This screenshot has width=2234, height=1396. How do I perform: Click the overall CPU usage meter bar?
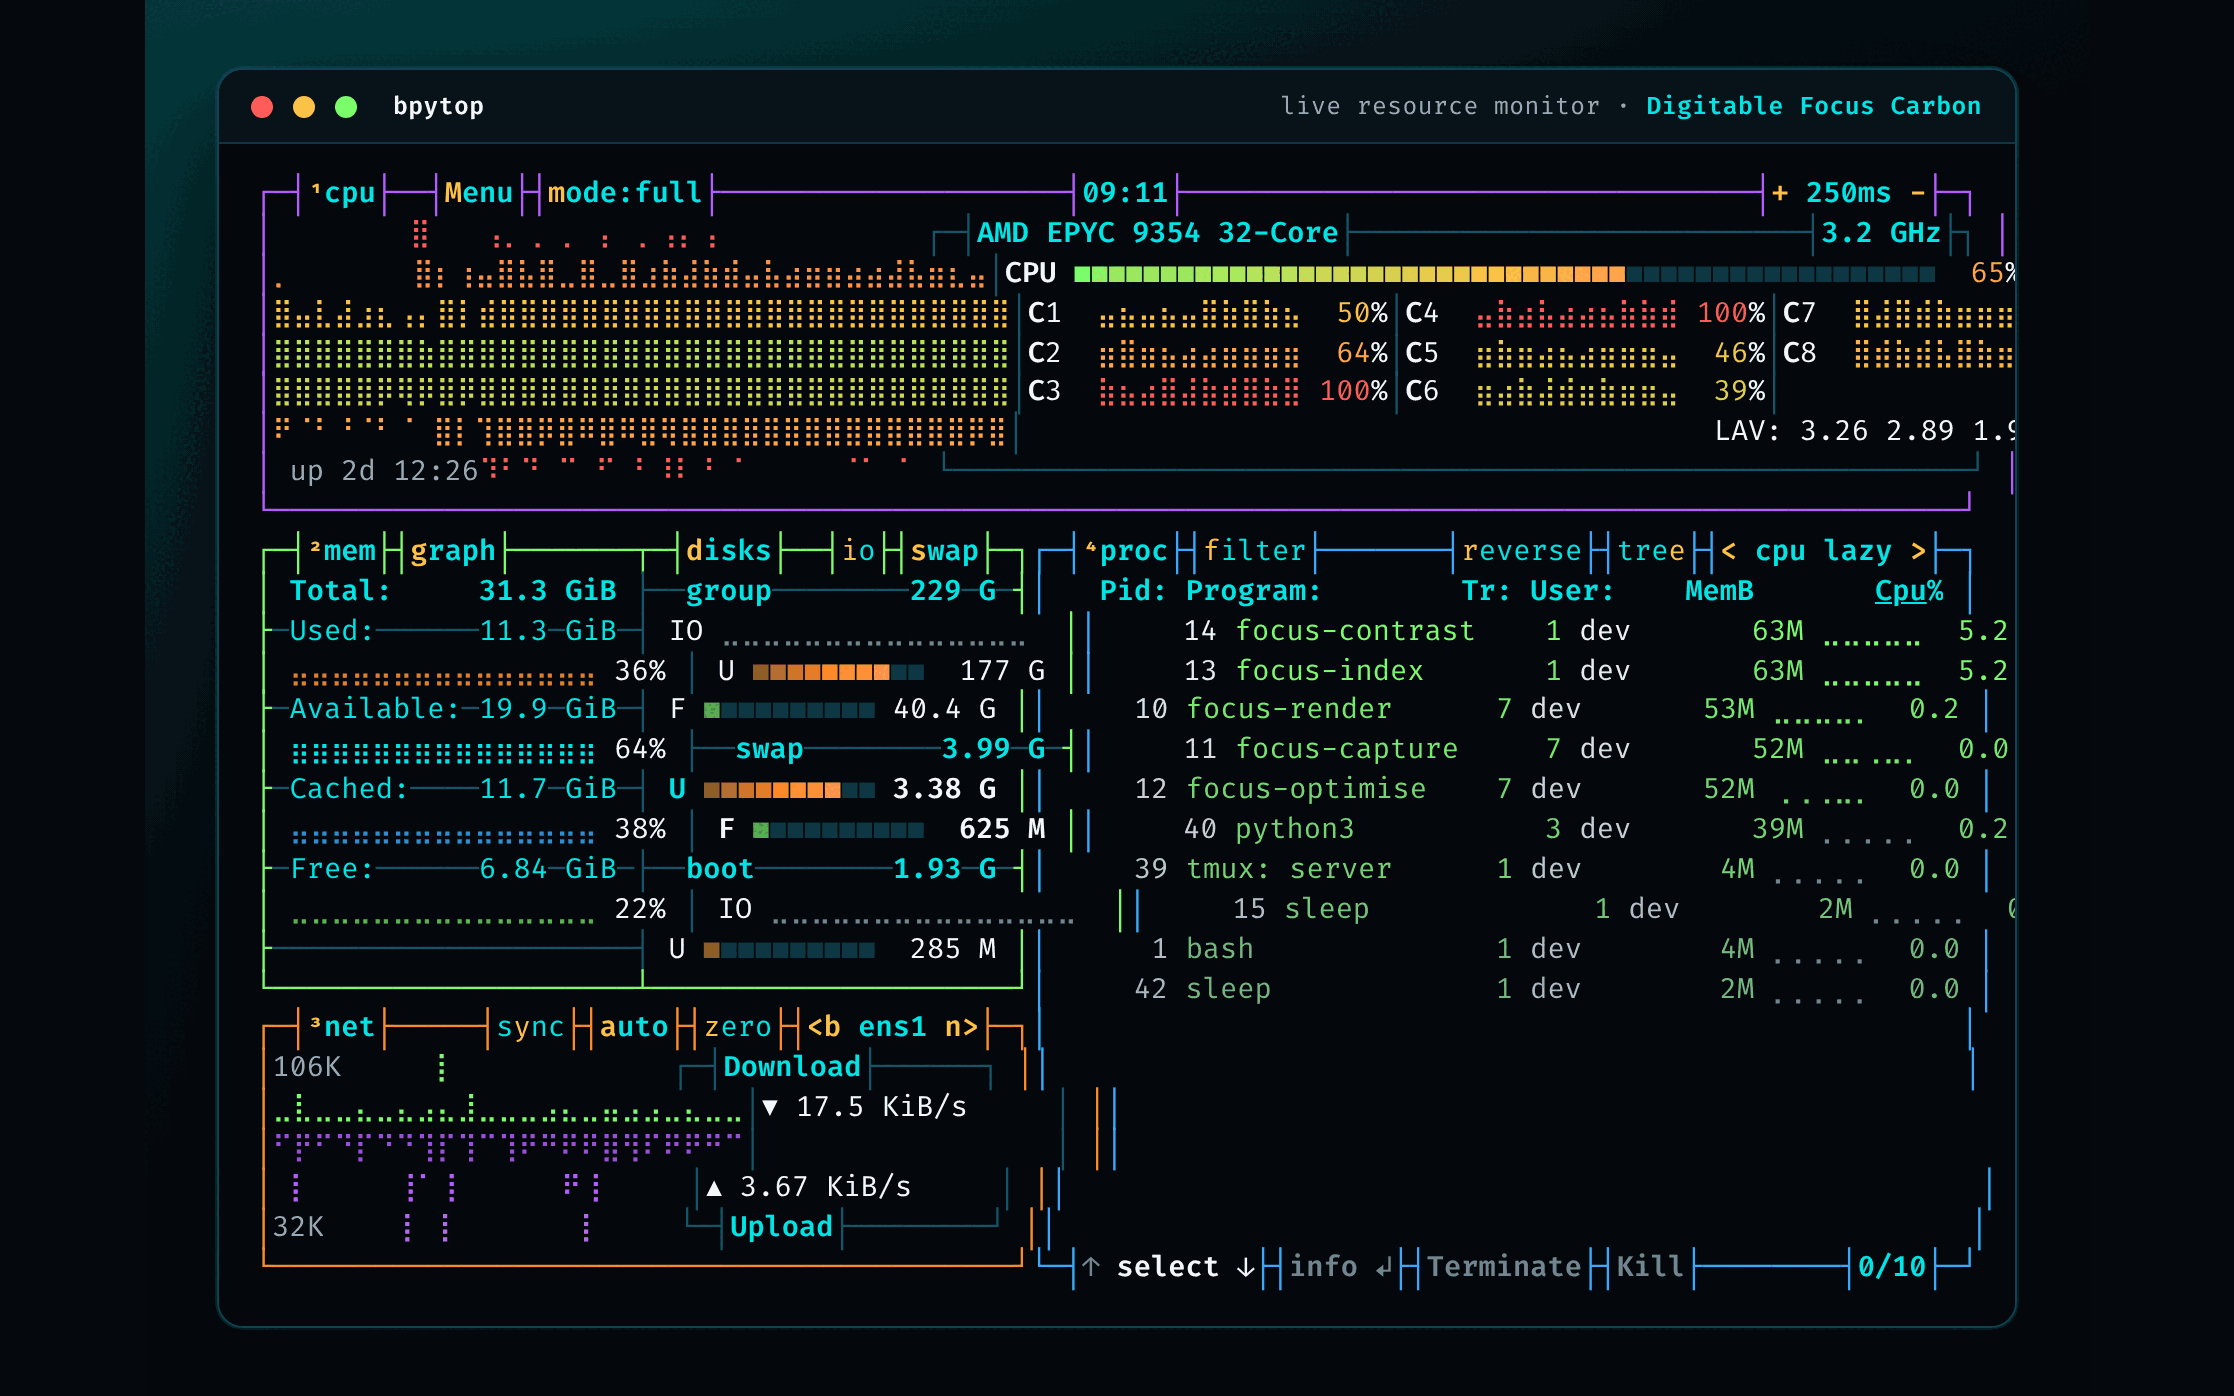pyautogui.click(x=1504, y=273)
